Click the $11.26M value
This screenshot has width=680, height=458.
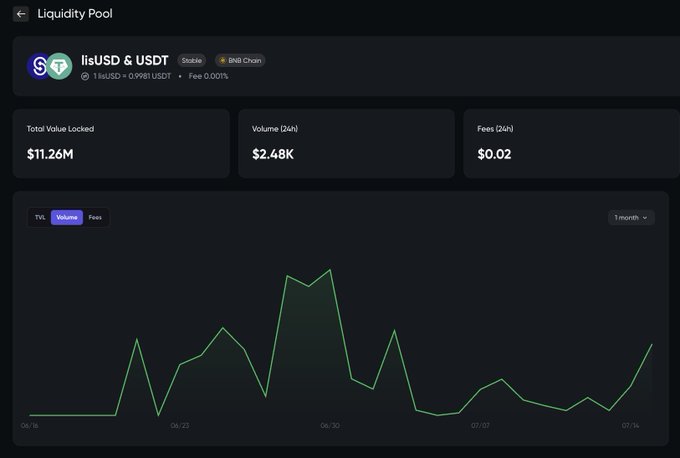click(x=50, y=154)
